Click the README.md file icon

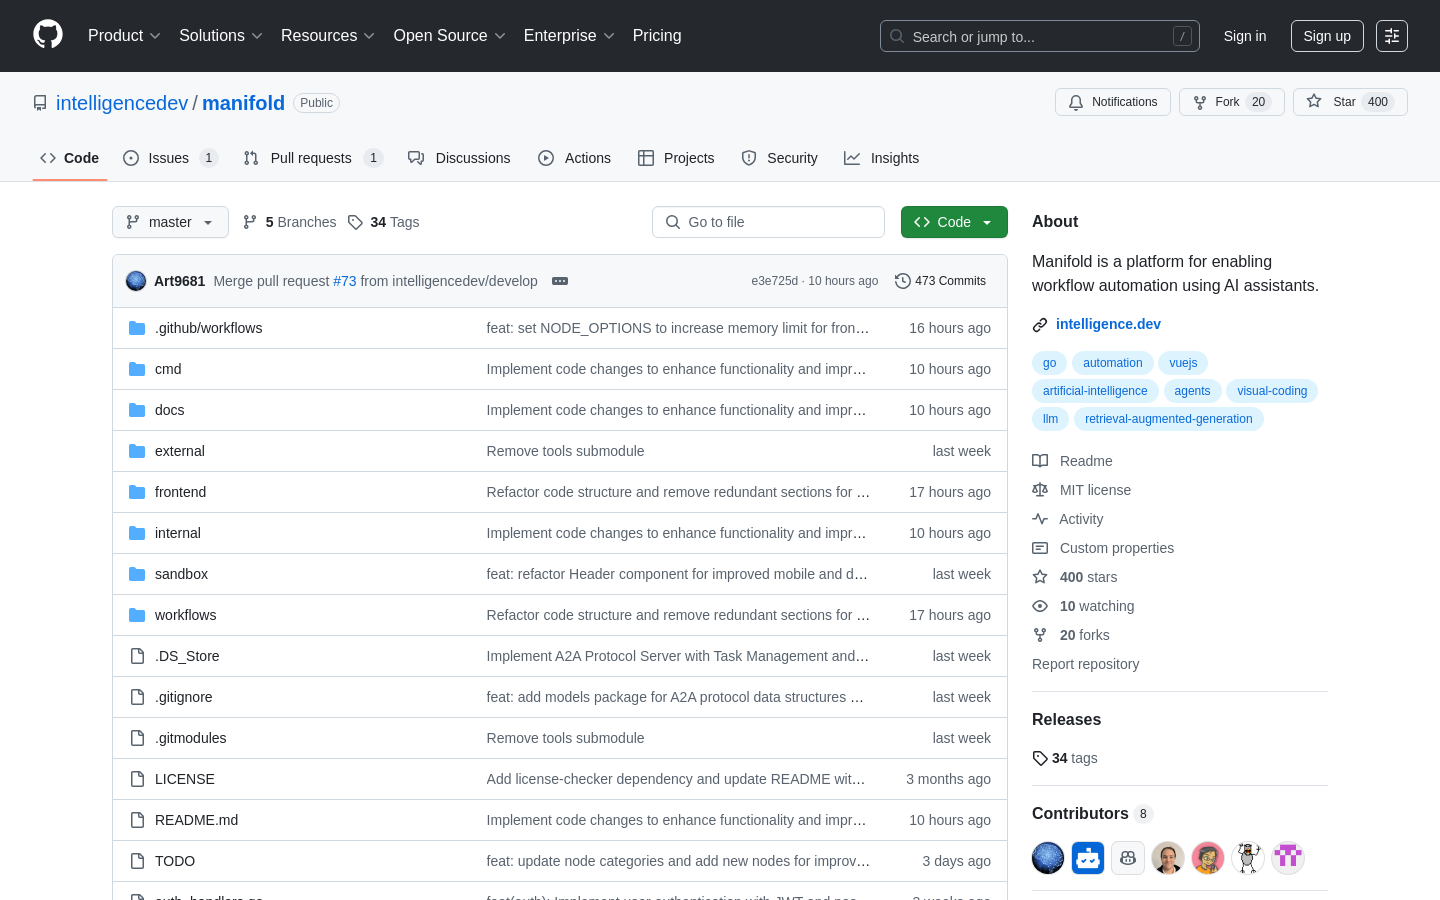137,820
